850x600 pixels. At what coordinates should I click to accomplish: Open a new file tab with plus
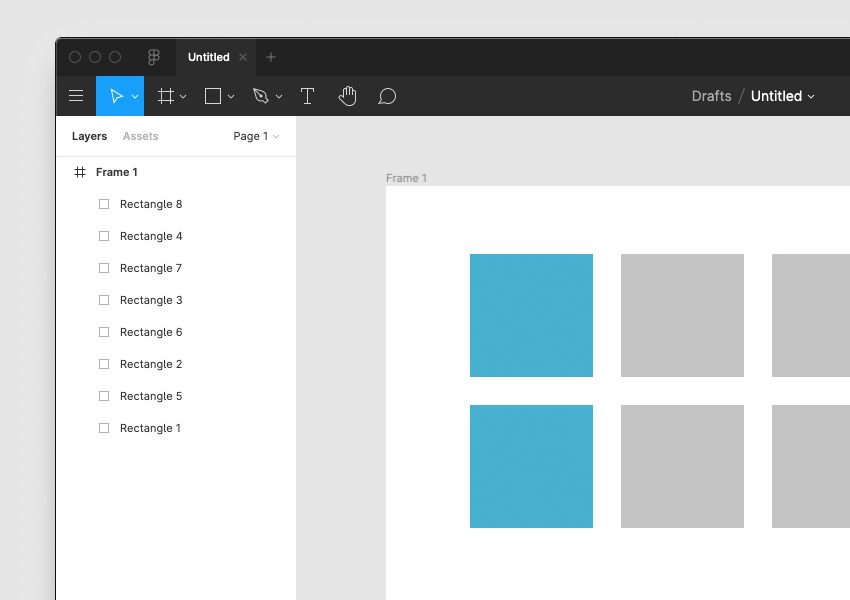point(271,57)
